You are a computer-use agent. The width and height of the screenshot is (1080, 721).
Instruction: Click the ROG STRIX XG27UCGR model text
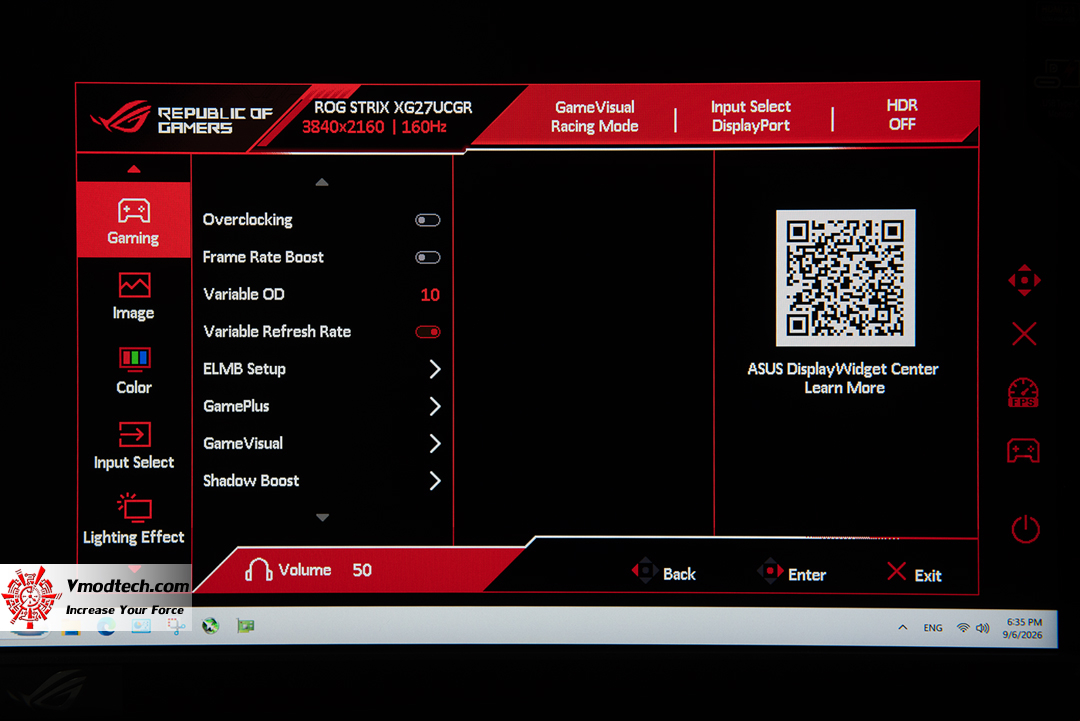(393, 108)
